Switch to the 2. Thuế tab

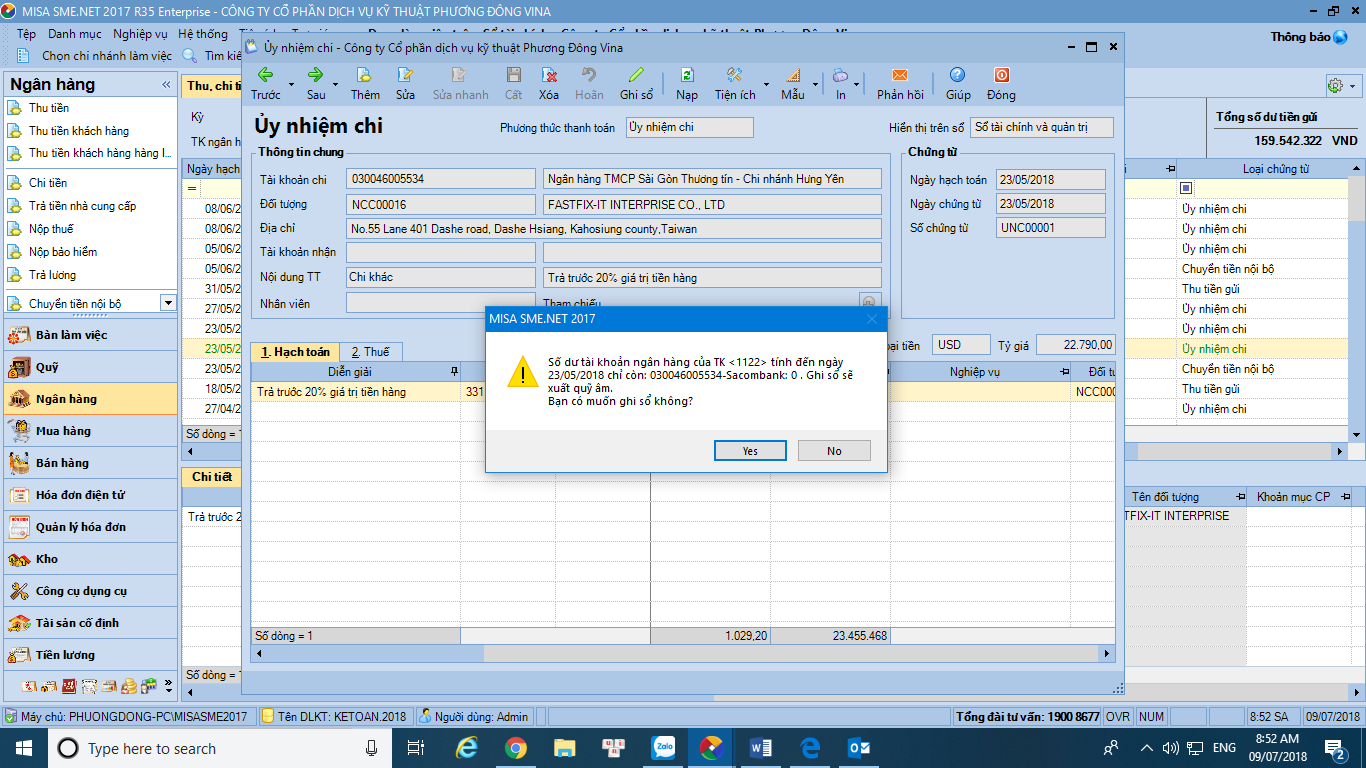pos(370,352)
